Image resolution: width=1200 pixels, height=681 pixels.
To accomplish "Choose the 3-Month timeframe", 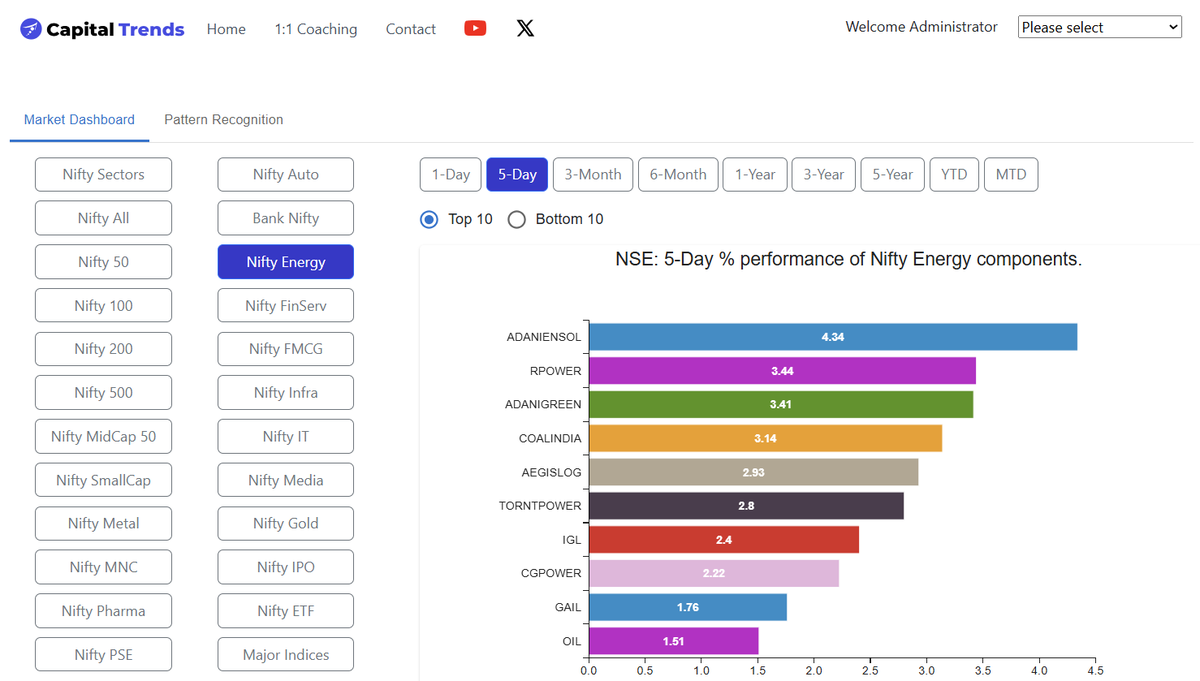I will (593, 174).
